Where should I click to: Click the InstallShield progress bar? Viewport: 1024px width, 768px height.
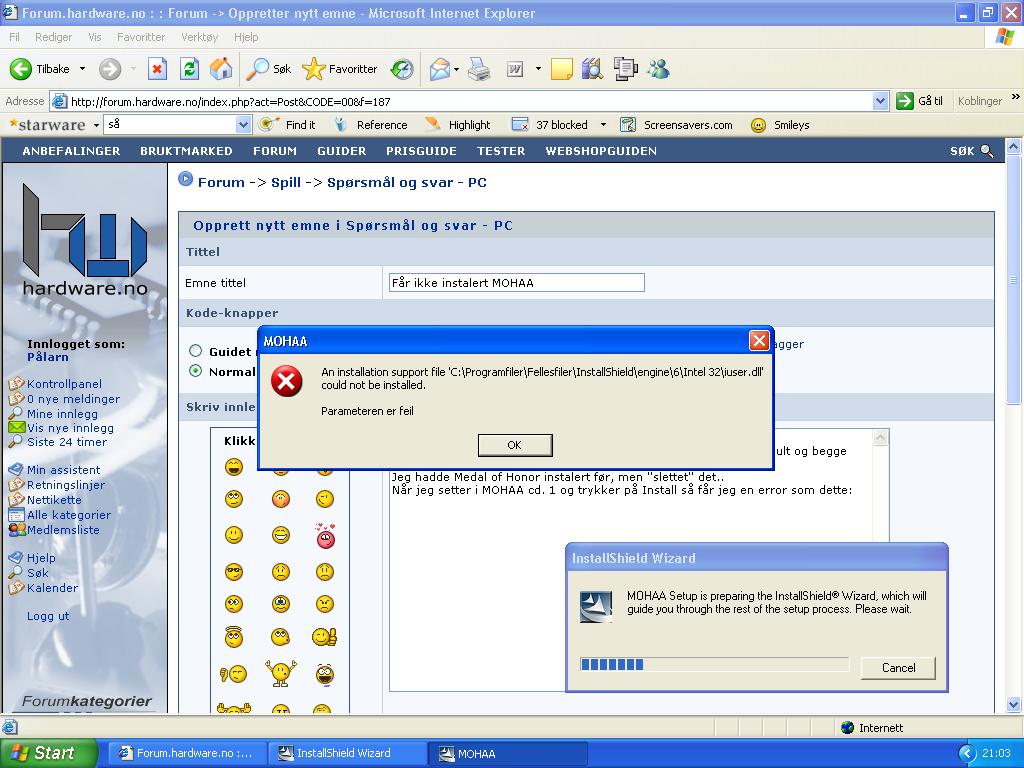click(x=714, y=664)
